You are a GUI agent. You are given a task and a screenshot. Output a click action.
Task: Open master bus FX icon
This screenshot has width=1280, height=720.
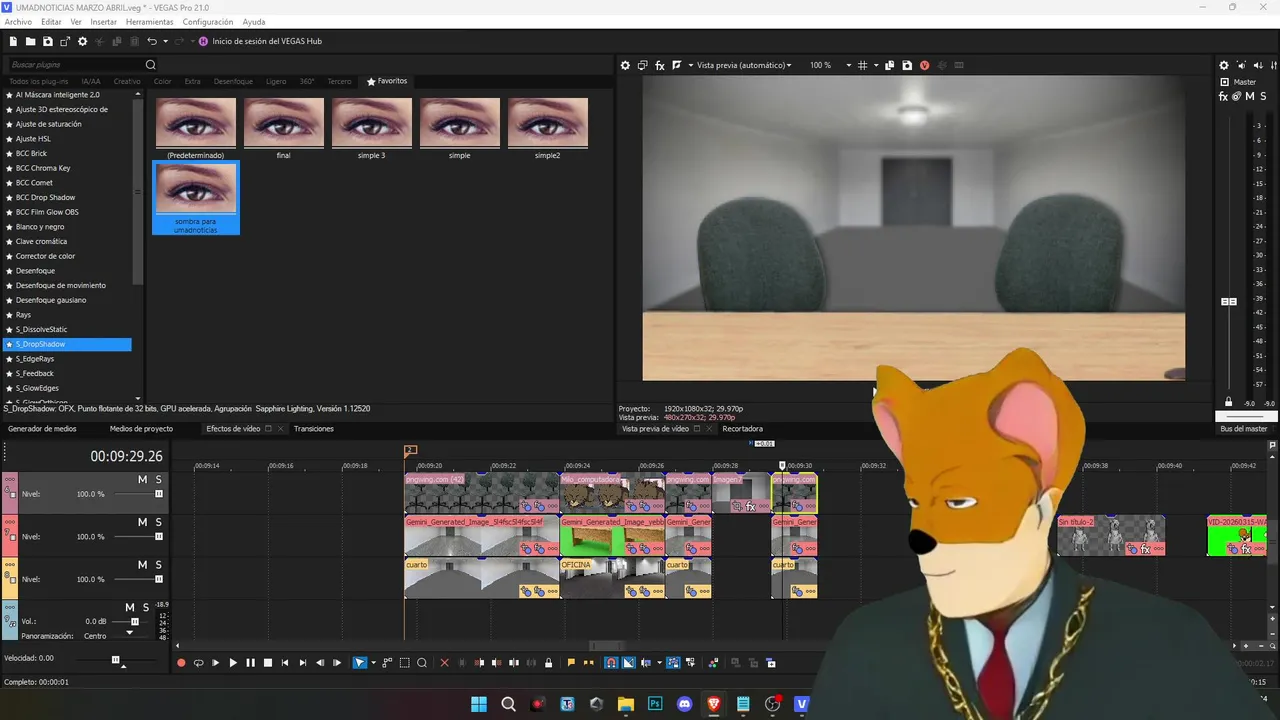1224,96
